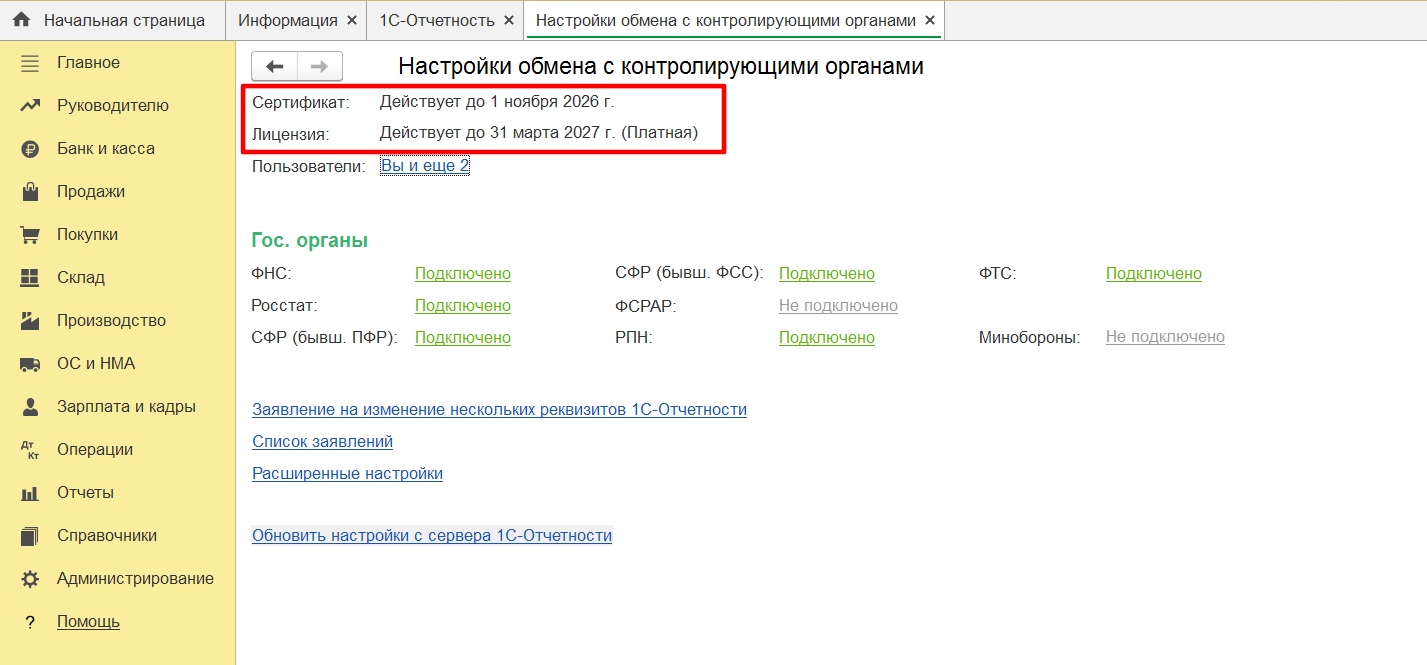This screenshot has height=665, width=1427.
Task: Click the Продажи shopping bag icon
Action: 30,192
